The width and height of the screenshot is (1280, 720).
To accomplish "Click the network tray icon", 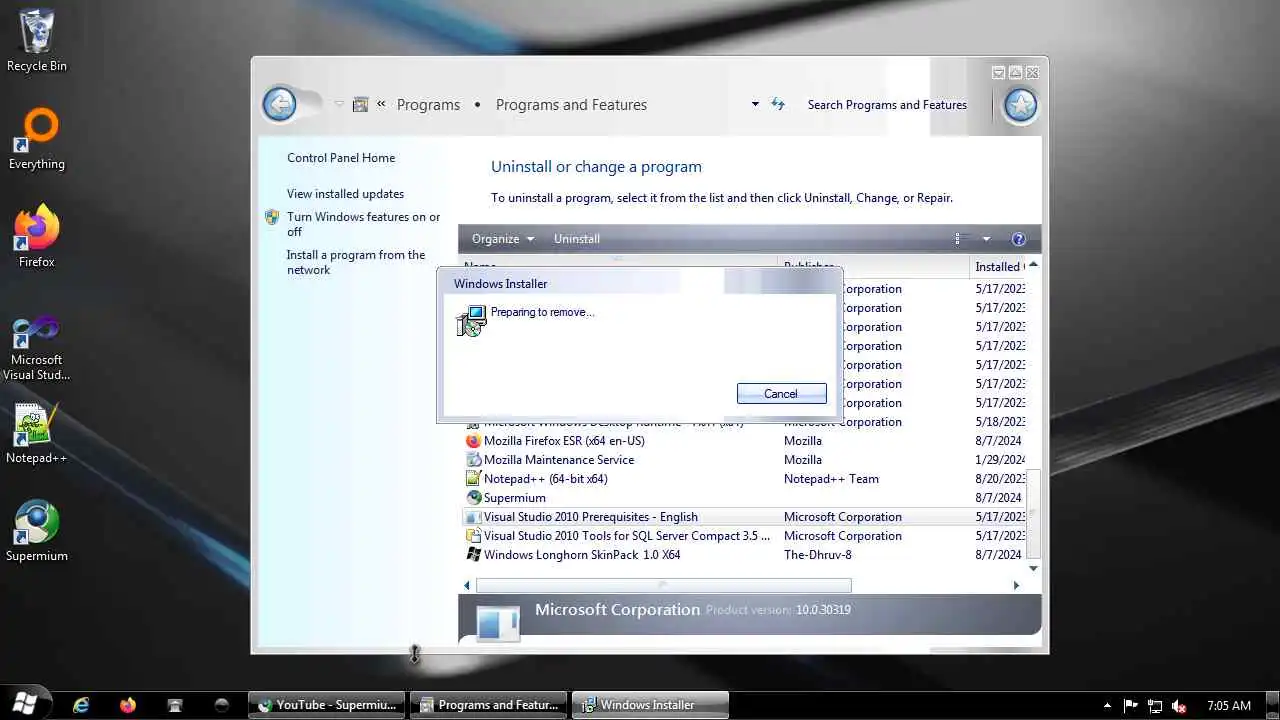I will [1155, 705].
